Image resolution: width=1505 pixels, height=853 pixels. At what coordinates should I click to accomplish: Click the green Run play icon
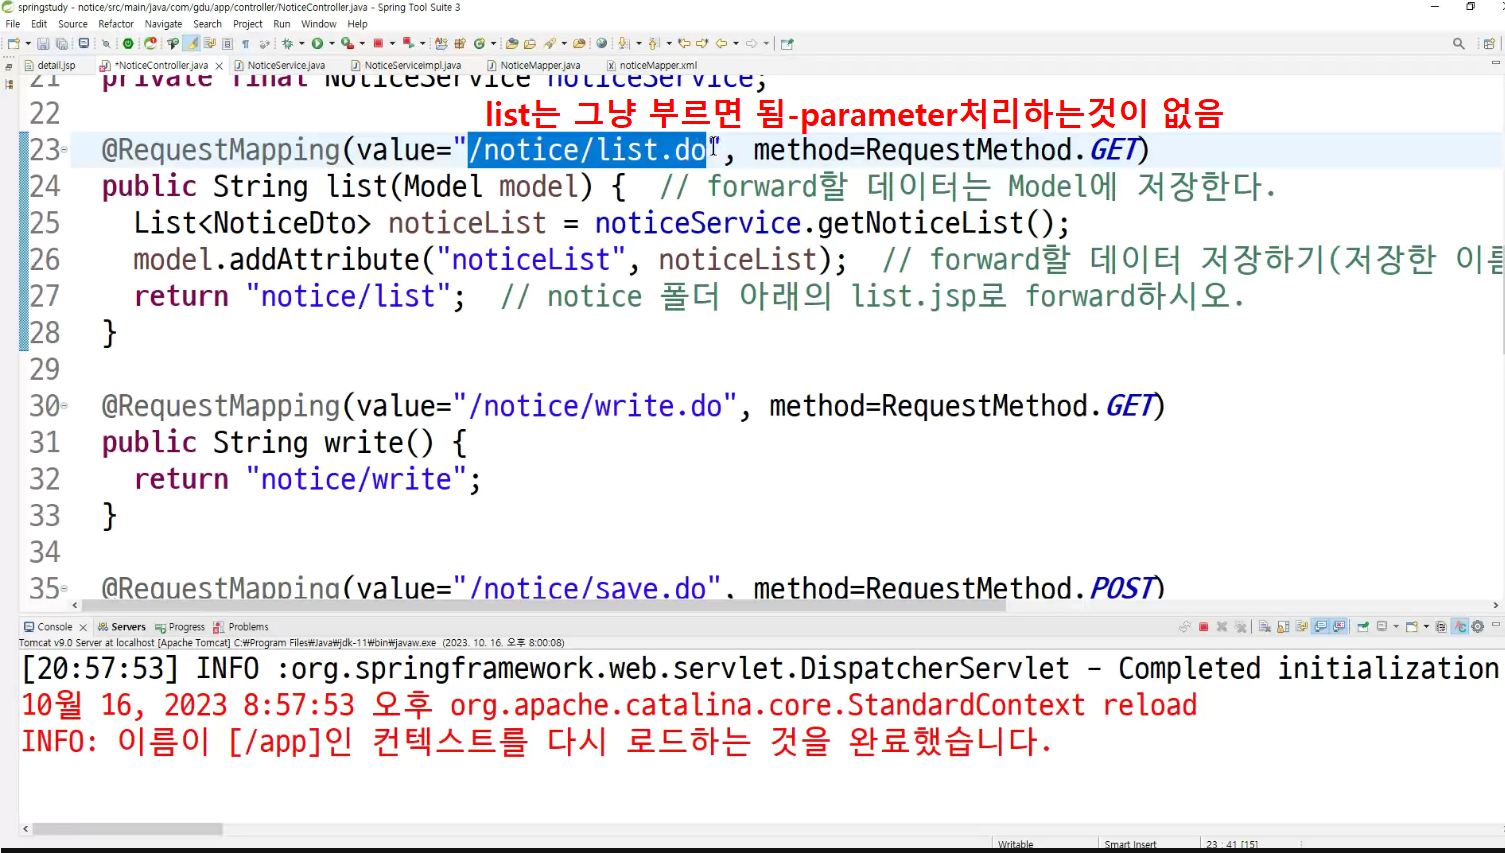coord(317,43)
